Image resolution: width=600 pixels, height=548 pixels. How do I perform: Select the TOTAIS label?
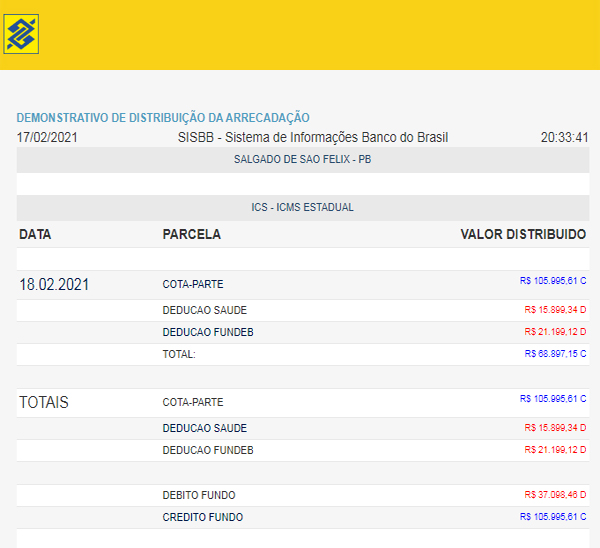pos(44,403)
